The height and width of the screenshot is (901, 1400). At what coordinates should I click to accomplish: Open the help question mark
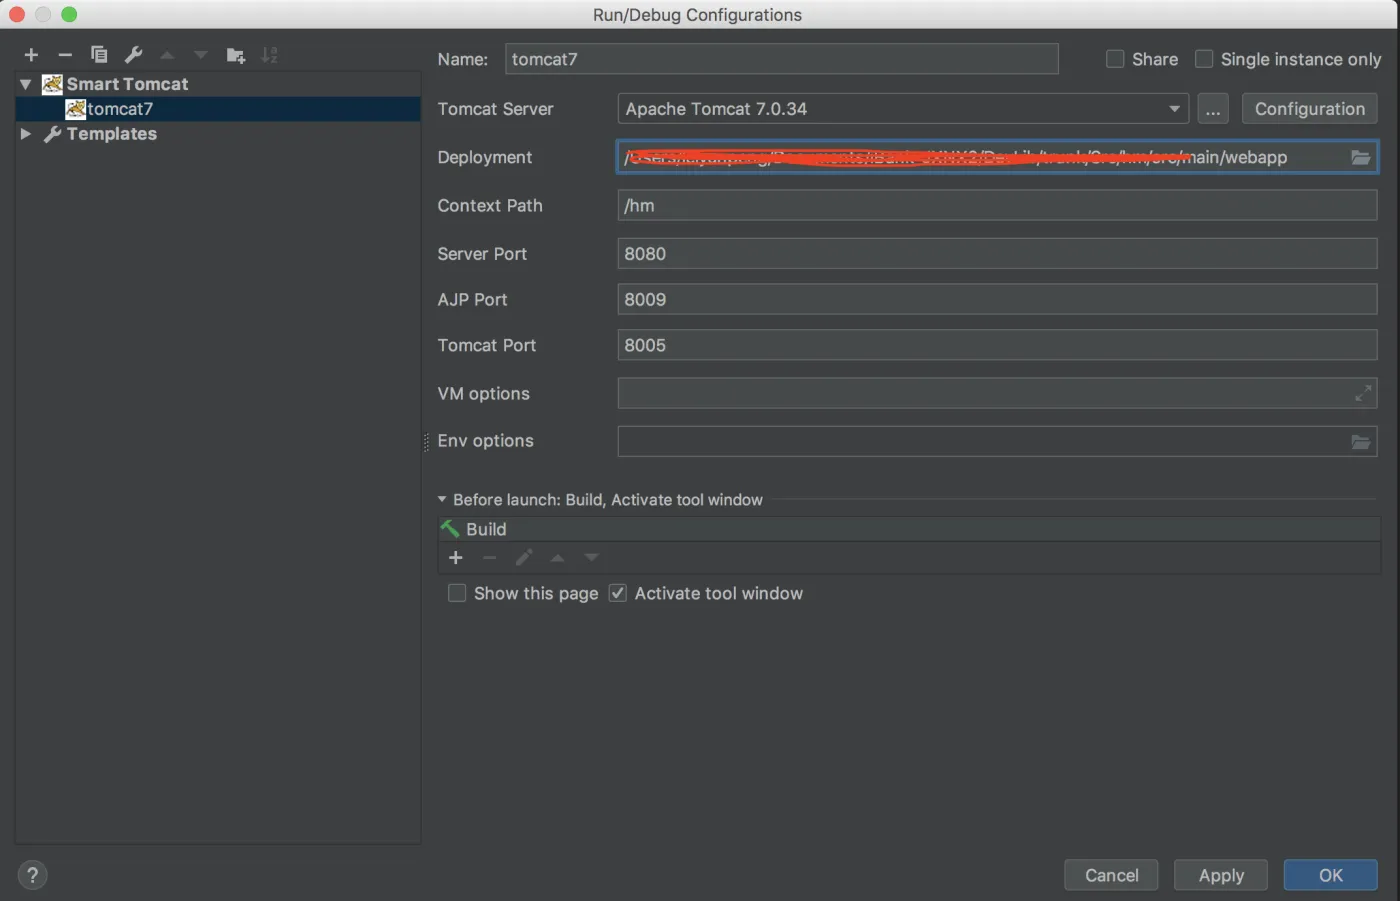click(x=32, y=875)
